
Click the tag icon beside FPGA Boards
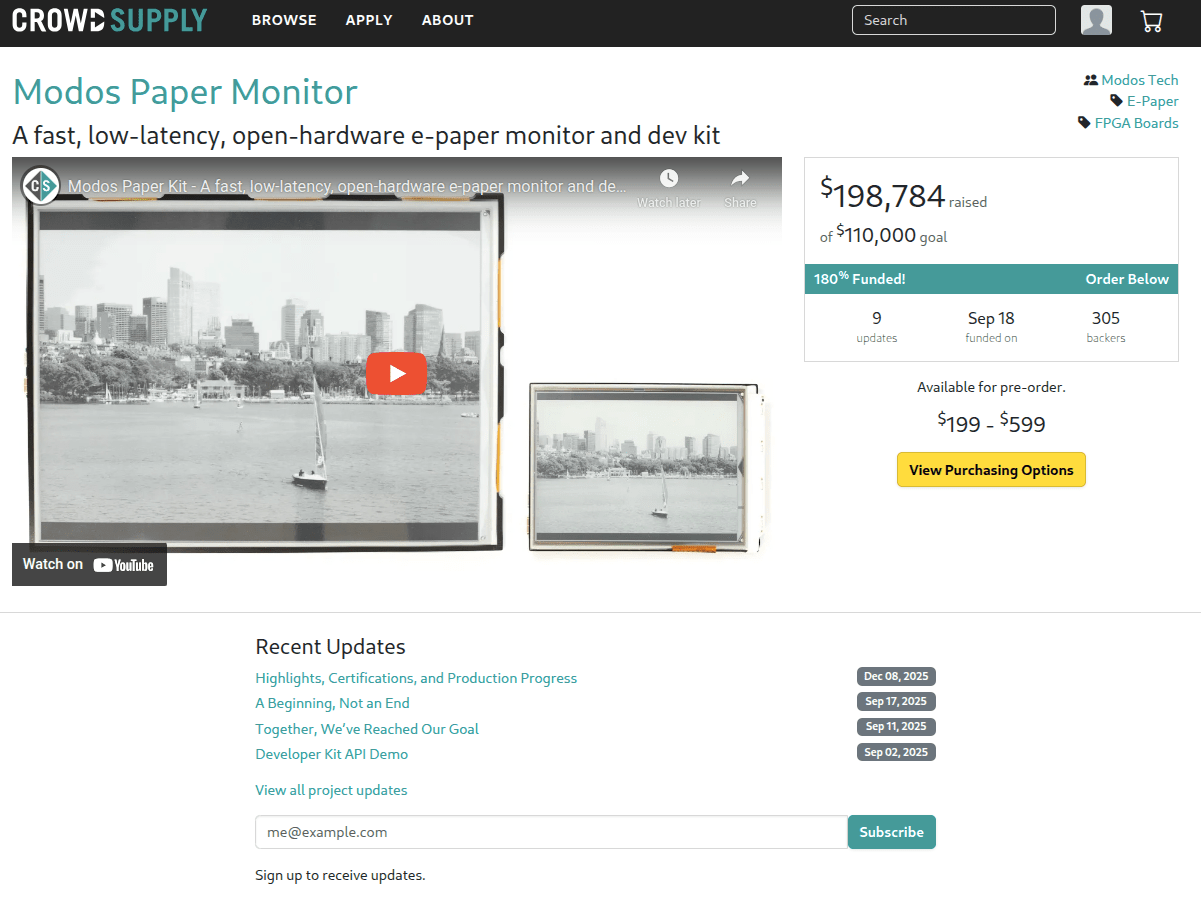click(1084, 123)
